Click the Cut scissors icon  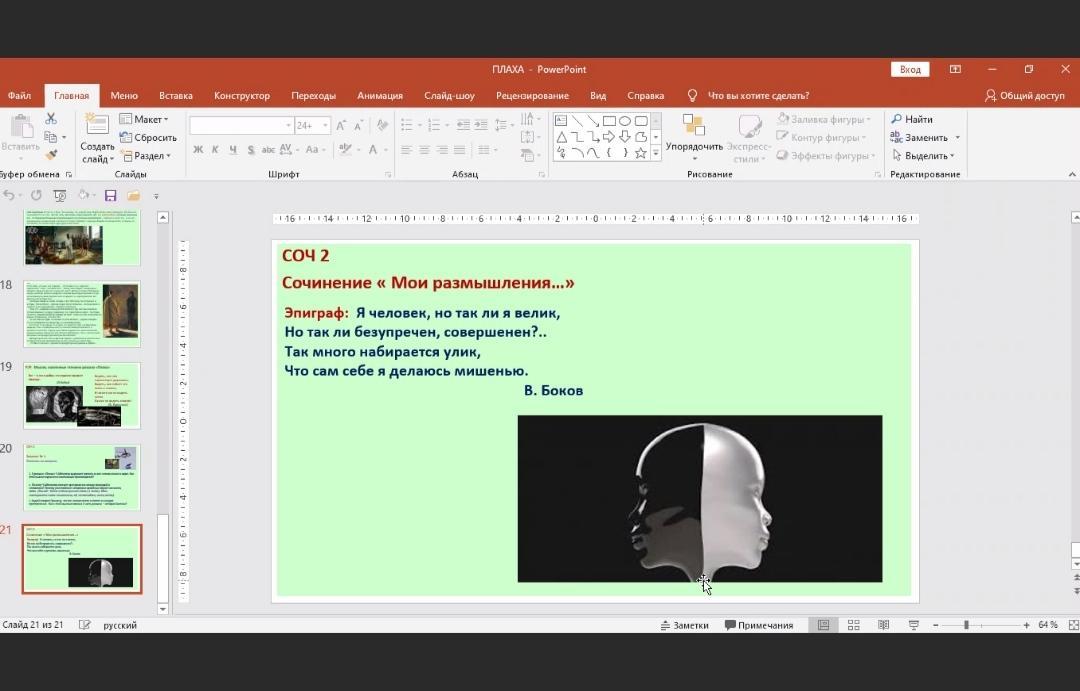51,119
